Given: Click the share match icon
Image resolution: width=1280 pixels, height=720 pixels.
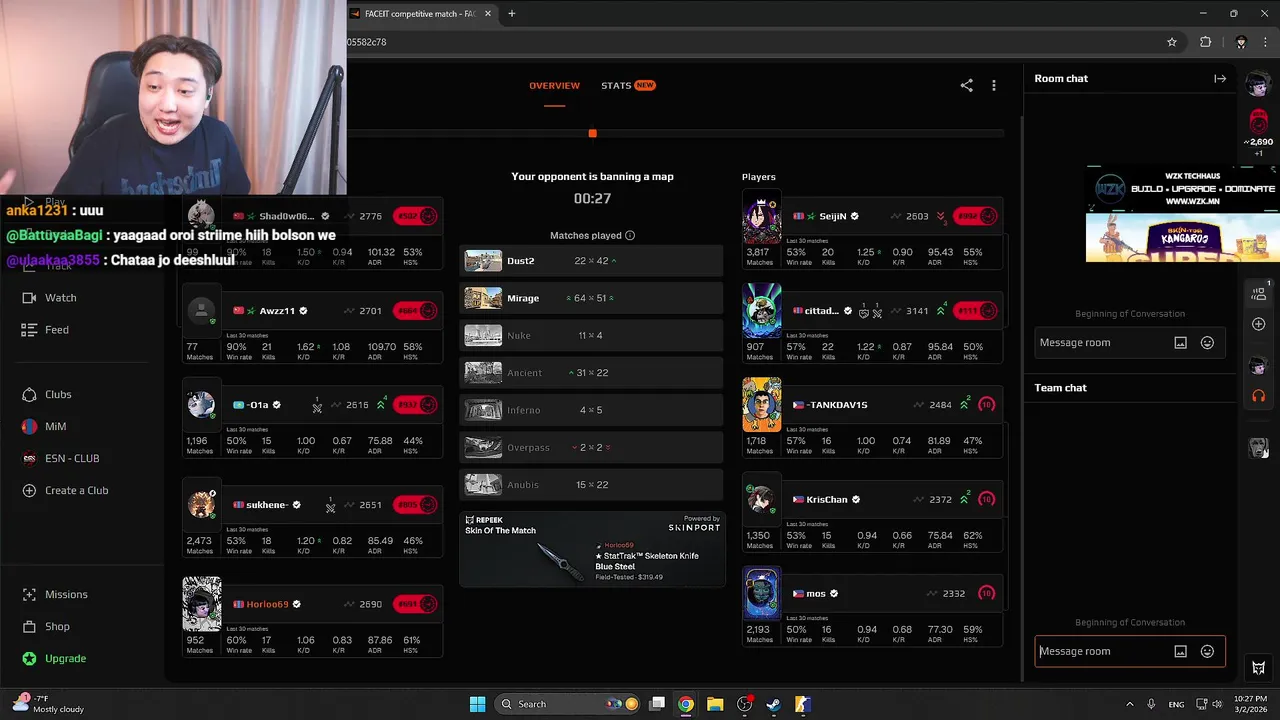Looking at the screenshot, I should [x=966, y=86].
